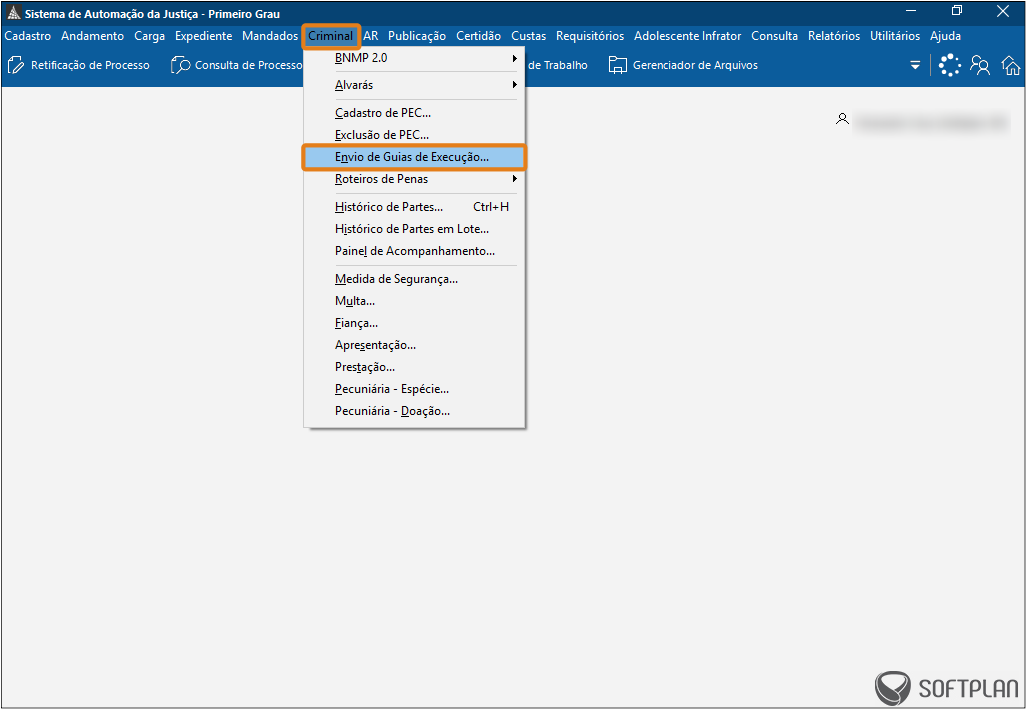1026x709 pixels.
Task: Click the user profile icon beside the blurred name
Action: pos(843,120)
